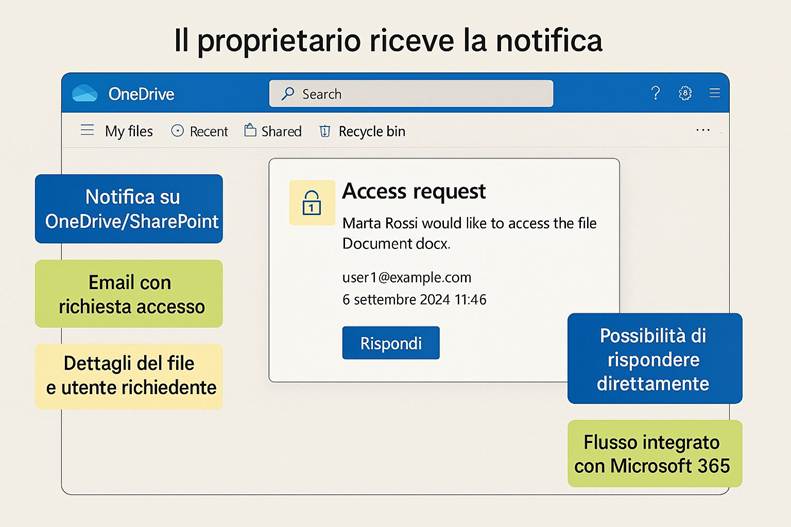Toggle navigation menu beside My files

point(87,130)
